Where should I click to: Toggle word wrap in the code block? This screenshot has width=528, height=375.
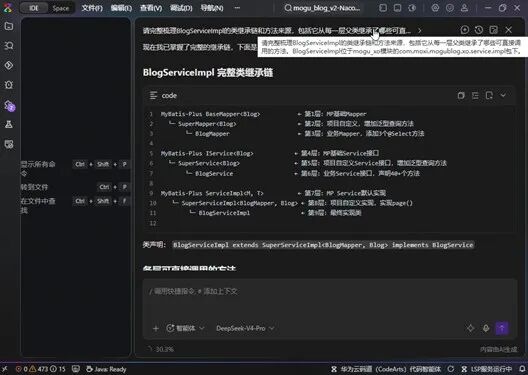point(475,96)
